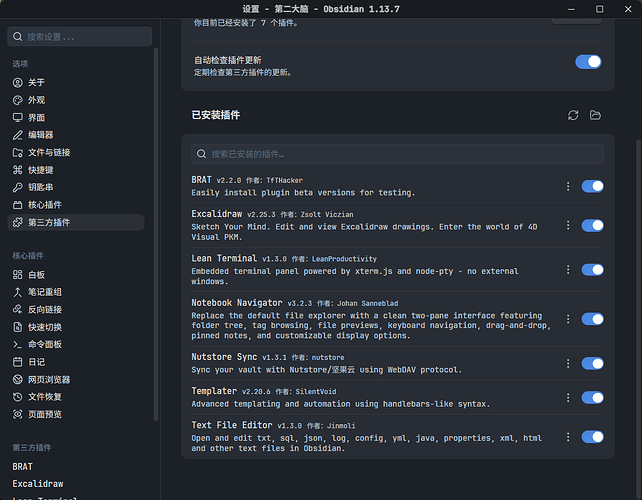Image resolution: width=642 pixels, height=500 pixels.
Task: Click the 界面 monitor icon
Action: [18, 118]
